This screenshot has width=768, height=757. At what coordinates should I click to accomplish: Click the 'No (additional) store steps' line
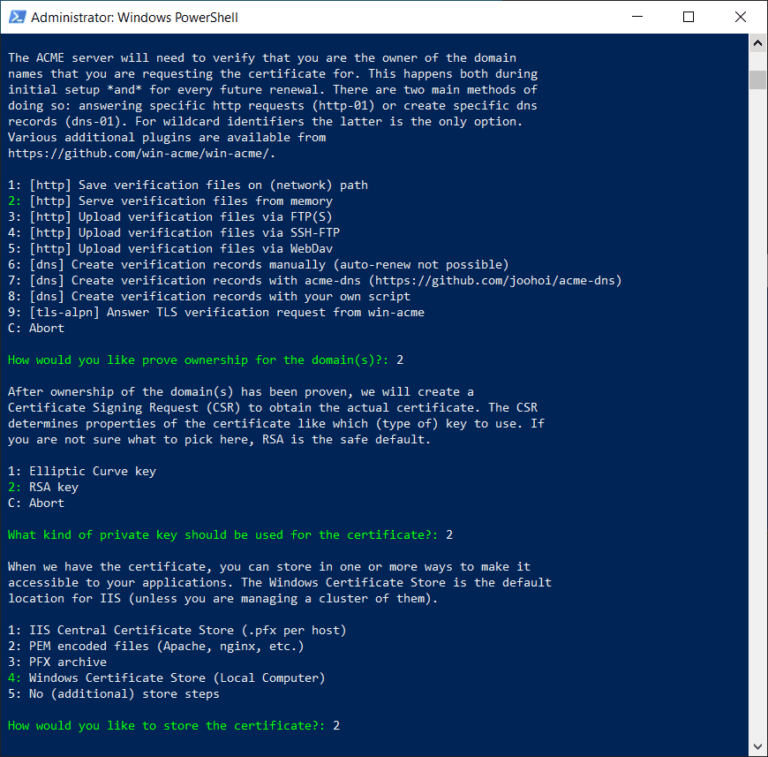[x=113, y=694]
